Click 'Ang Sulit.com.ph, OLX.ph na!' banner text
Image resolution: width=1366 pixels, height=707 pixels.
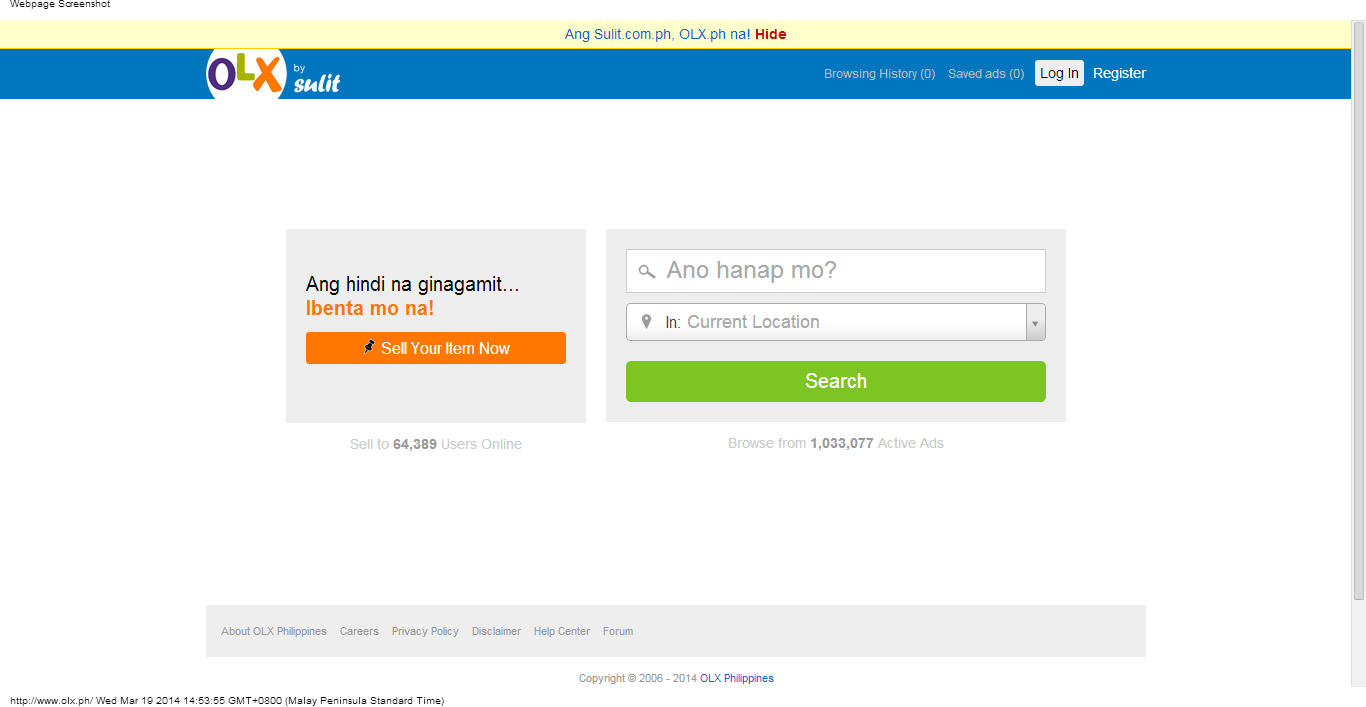click(x=658, y=34)
